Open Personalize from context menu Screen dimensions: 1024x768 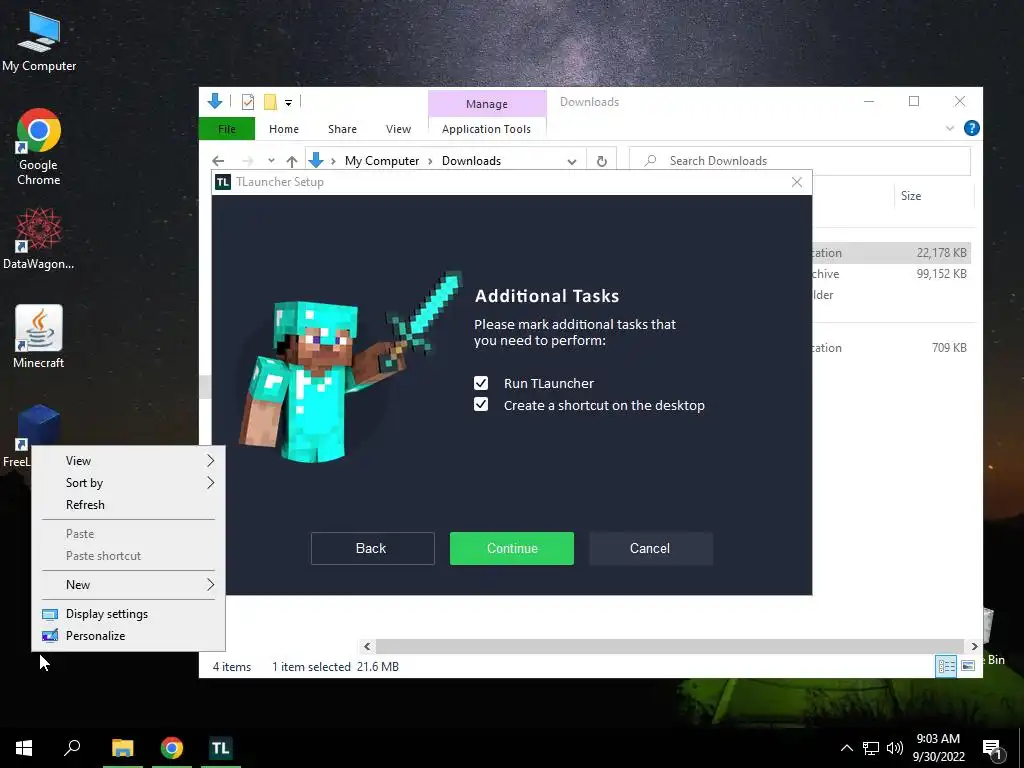click(x=129, y=635)
